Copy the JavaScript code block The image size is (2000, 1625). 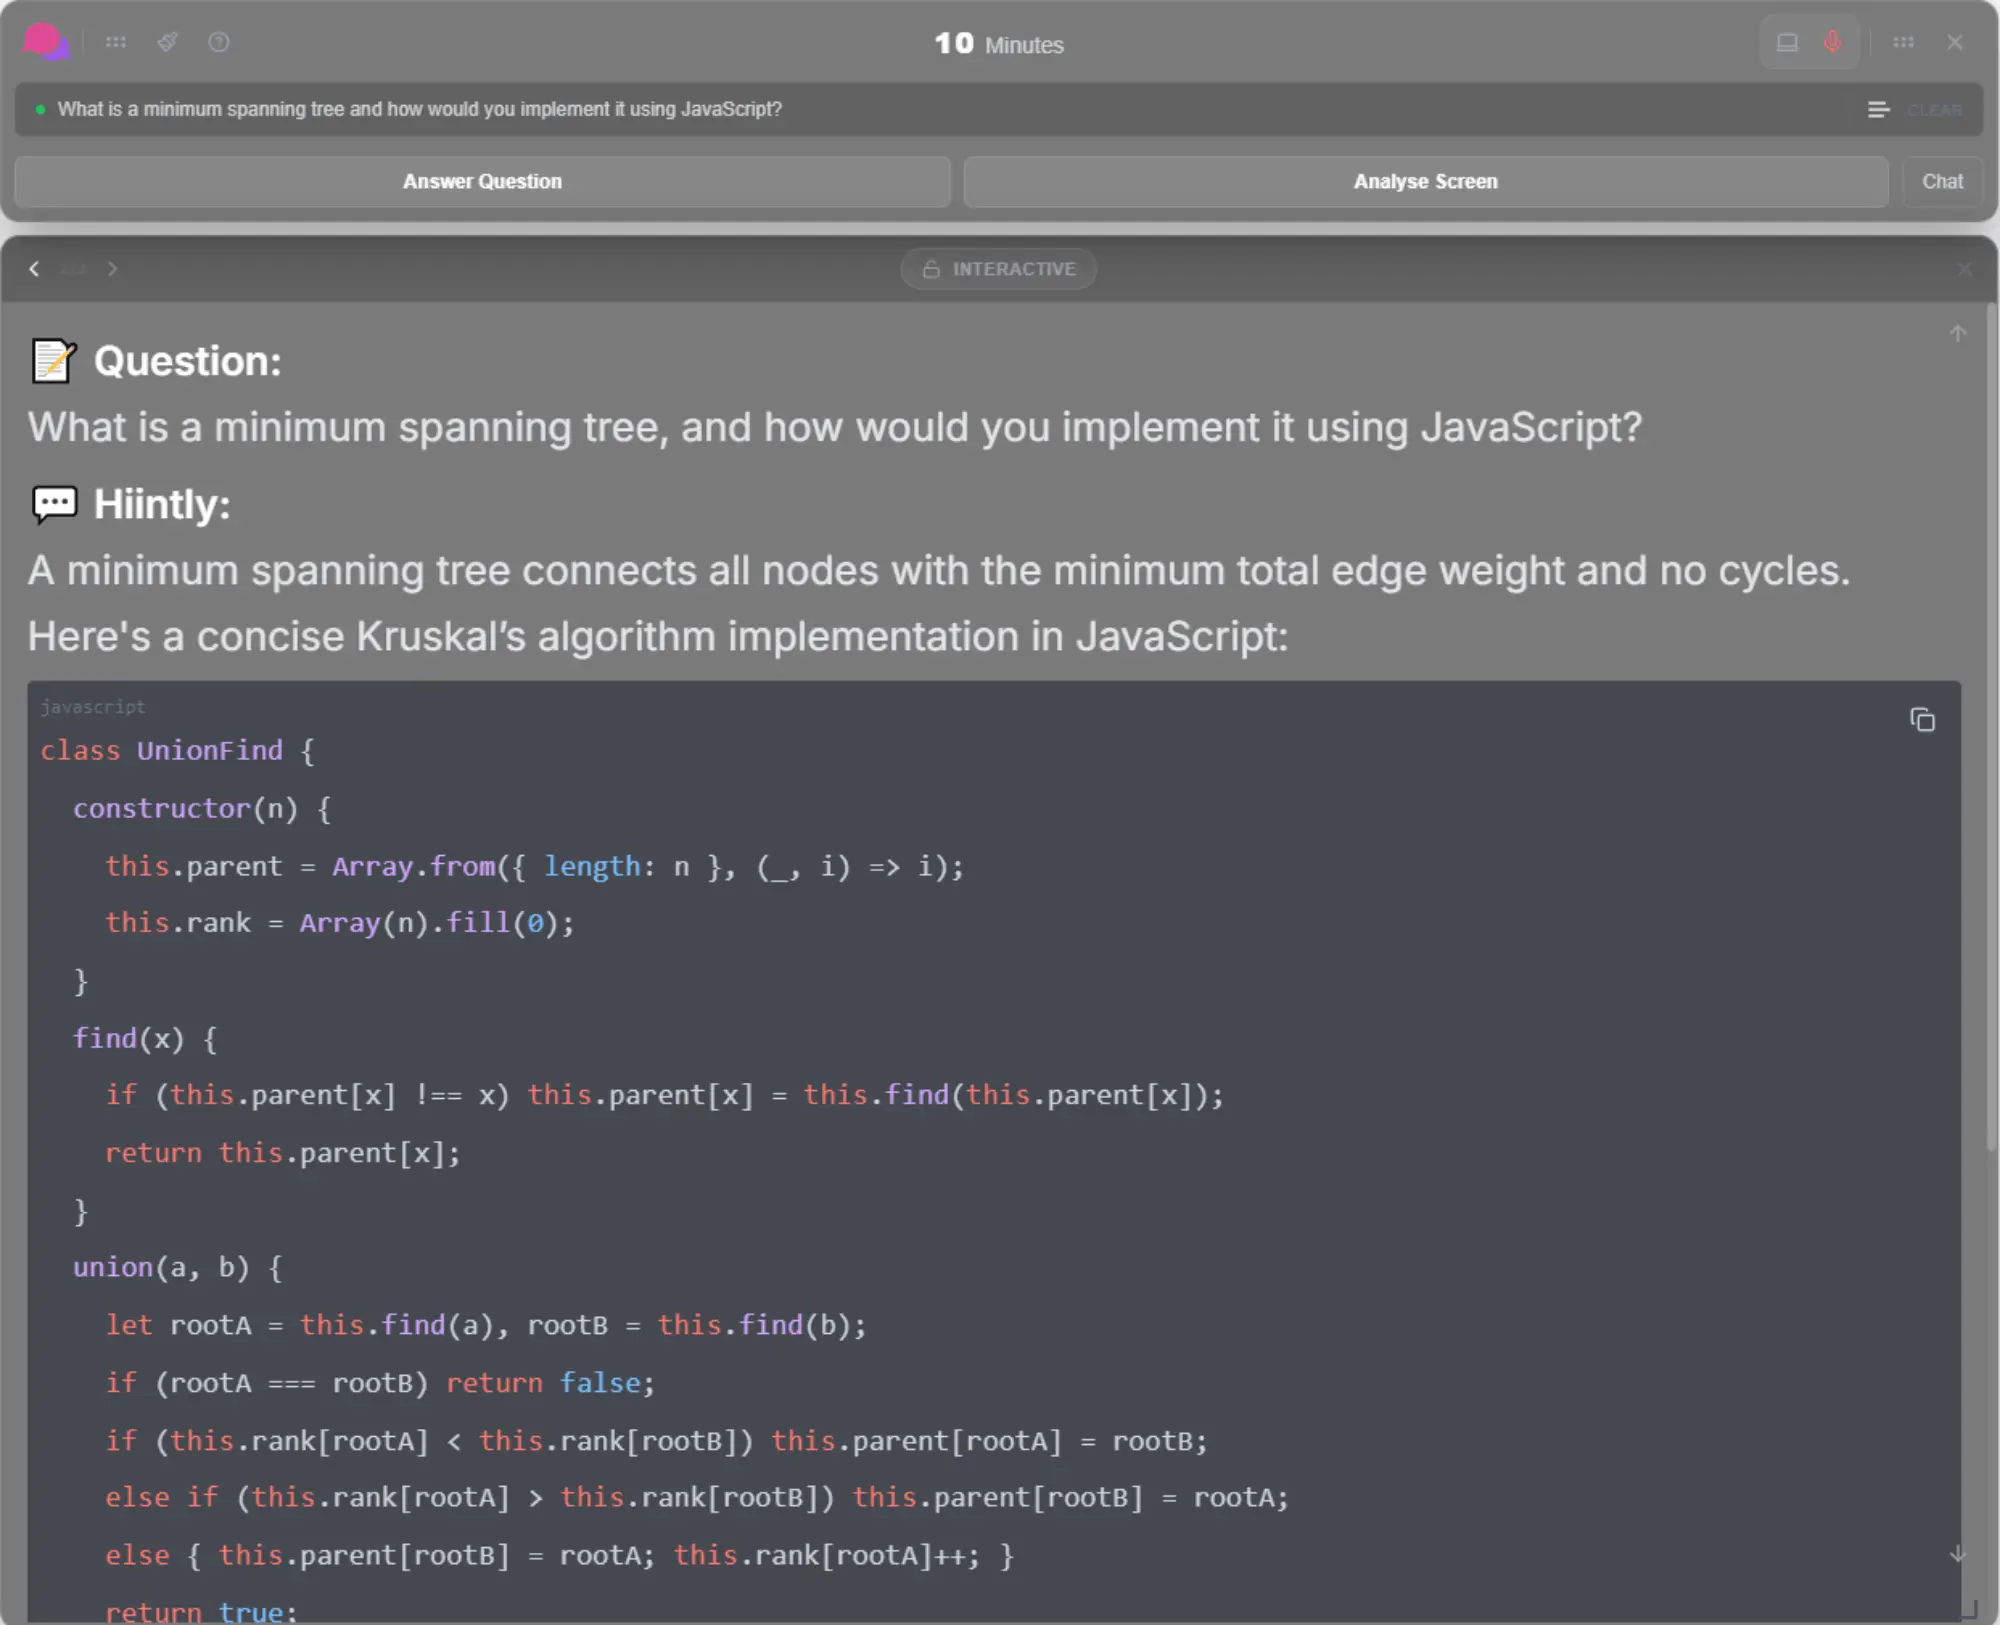pyautogui.click(x=1922, y=719)
